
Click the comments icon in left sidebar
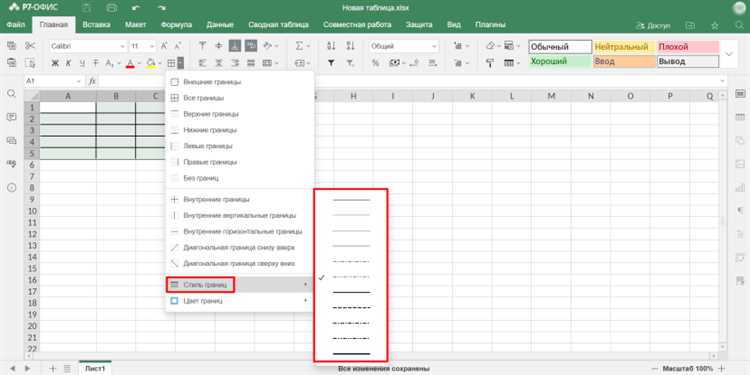coord(11,117)
